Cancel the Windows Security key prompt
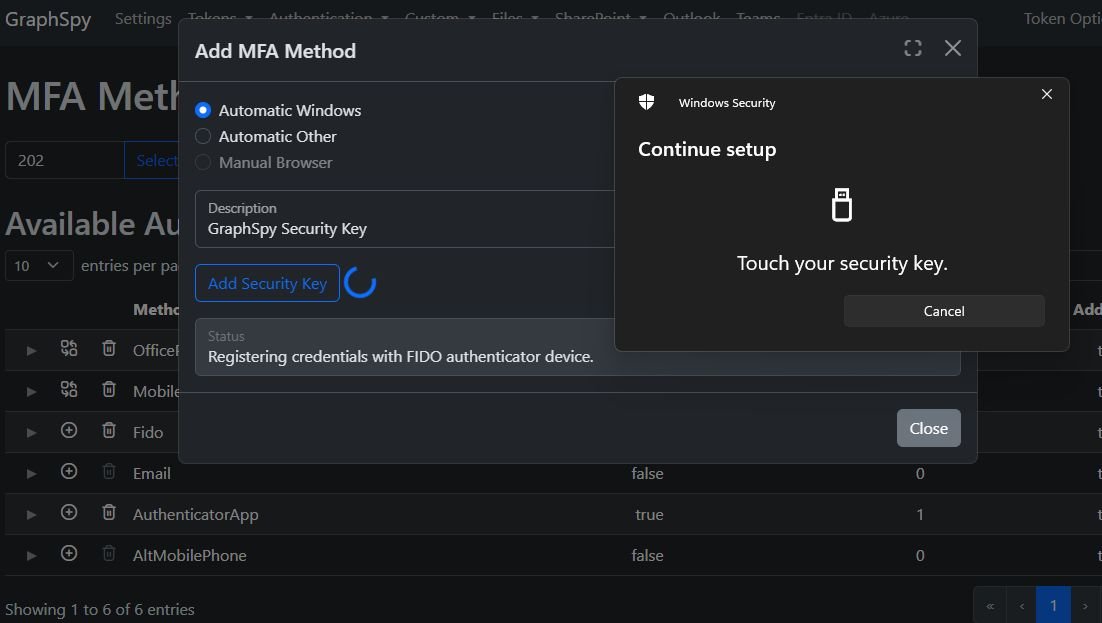The height and width of the screenshot is (623, 1102). click(x=943, y=311)
